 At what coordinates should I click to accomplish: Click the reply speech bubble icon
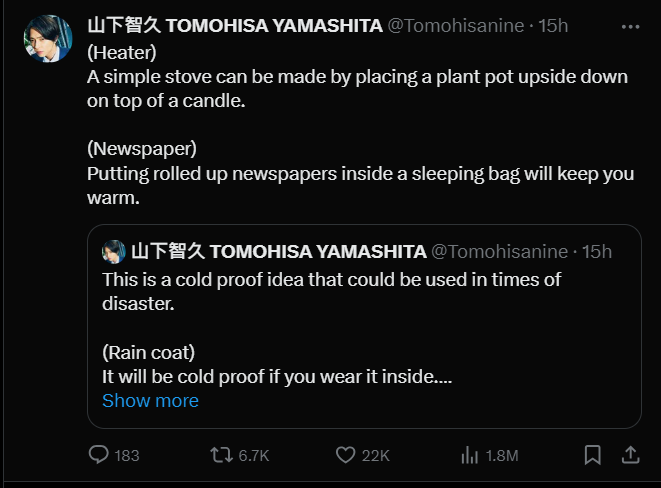tap(98, 455)
